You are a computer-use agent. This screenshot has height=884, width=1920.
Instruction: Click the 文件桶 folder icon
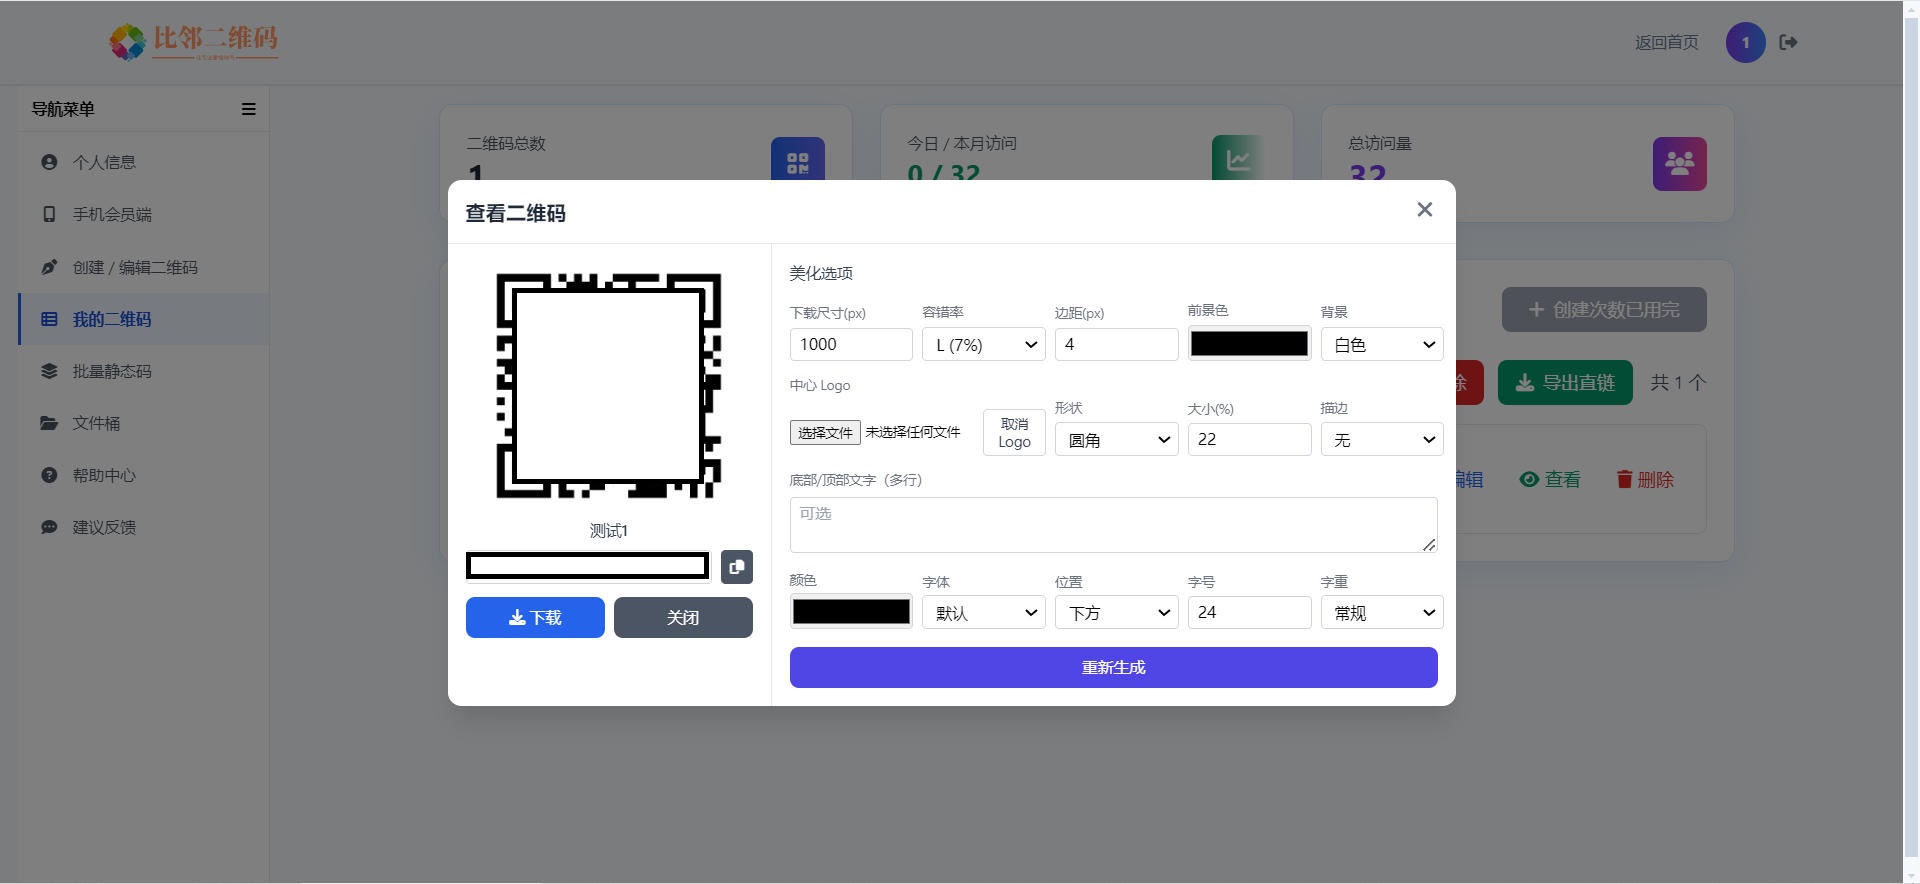49,423
